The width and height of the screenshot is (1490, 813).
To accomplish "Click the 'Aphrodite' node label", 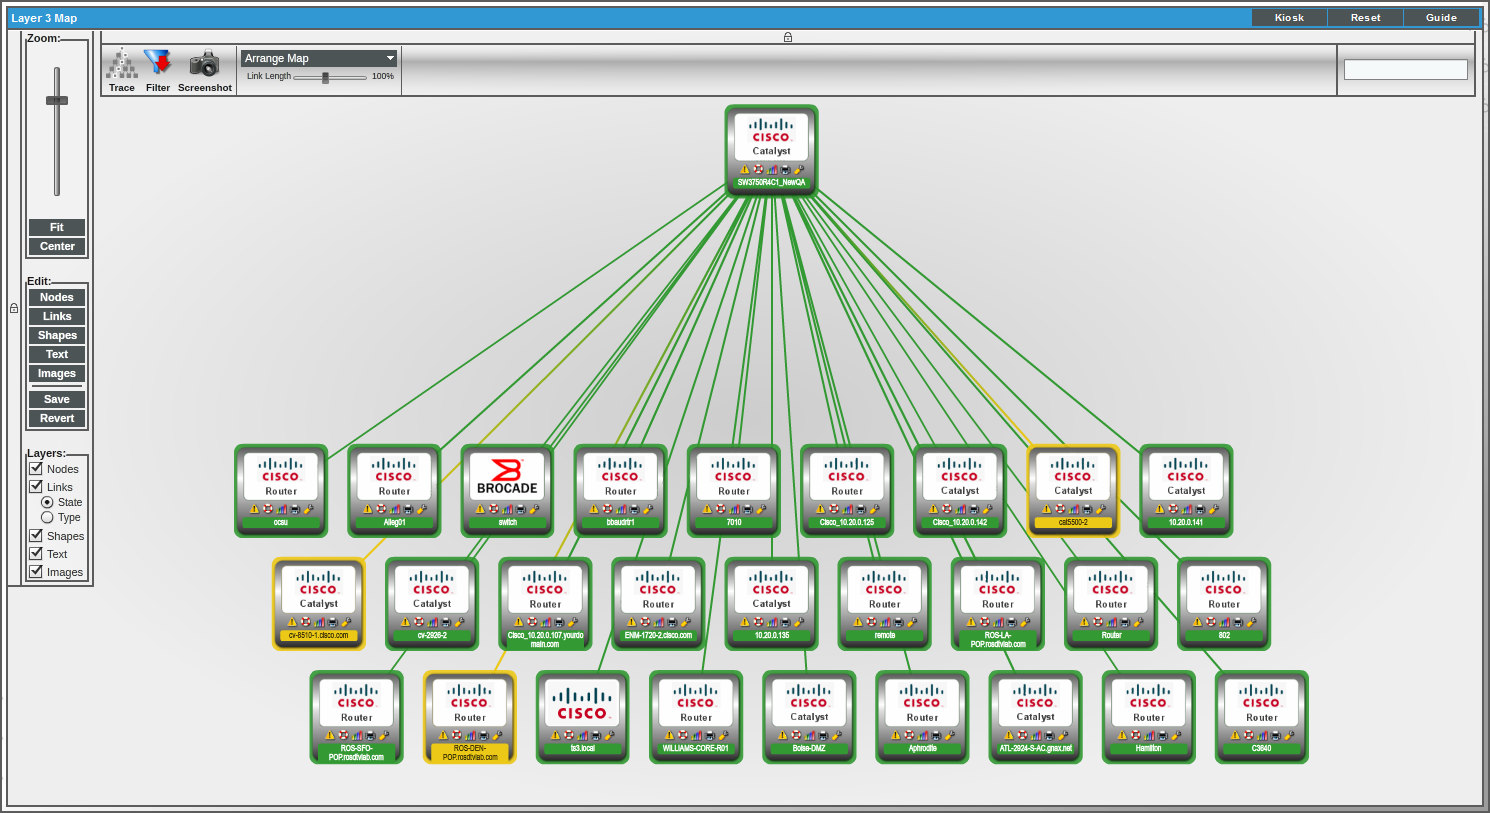I will click(x=922, y=748).
